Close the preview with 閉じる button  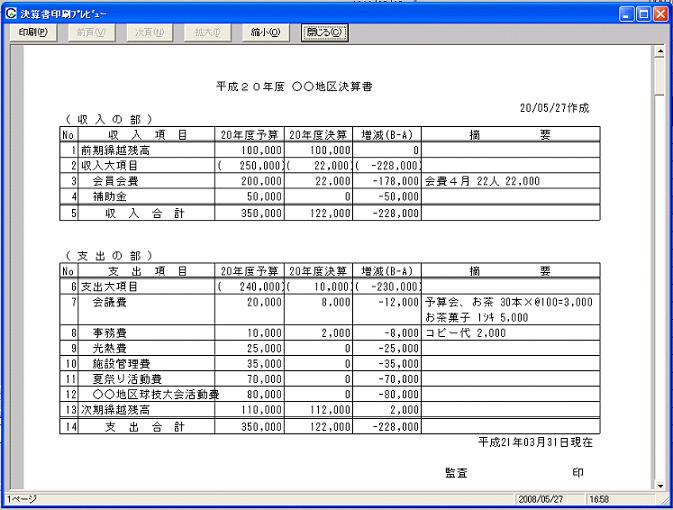tap(325, 32)
